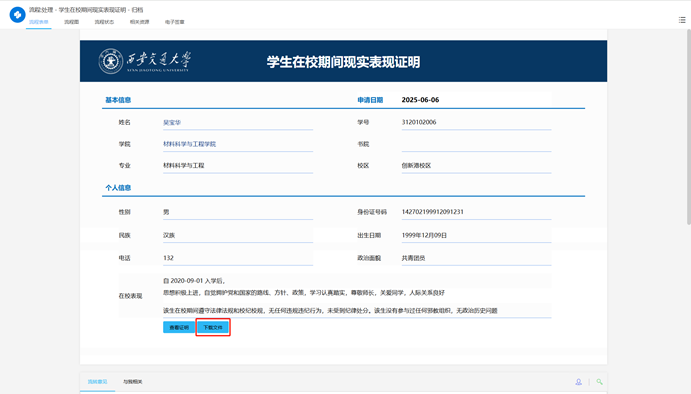The image size is (691, 394).
Task: Open the 材料科学与工程学院 college link
Action: click(189, 144)
